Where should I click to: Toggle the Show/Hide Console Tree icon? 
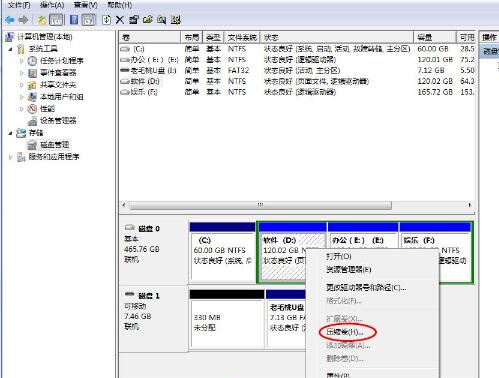coord(56,20)
